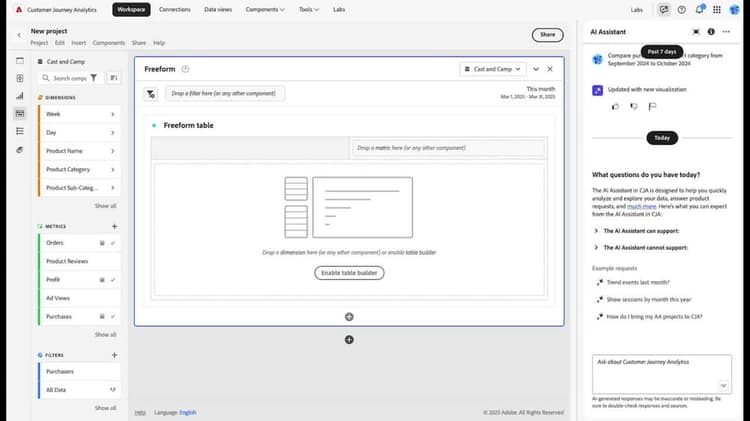Viewport: 750px width, 421px height.
Task: Open the Cast and Camp data view dropdown
Action: click(x=493, y=69)
